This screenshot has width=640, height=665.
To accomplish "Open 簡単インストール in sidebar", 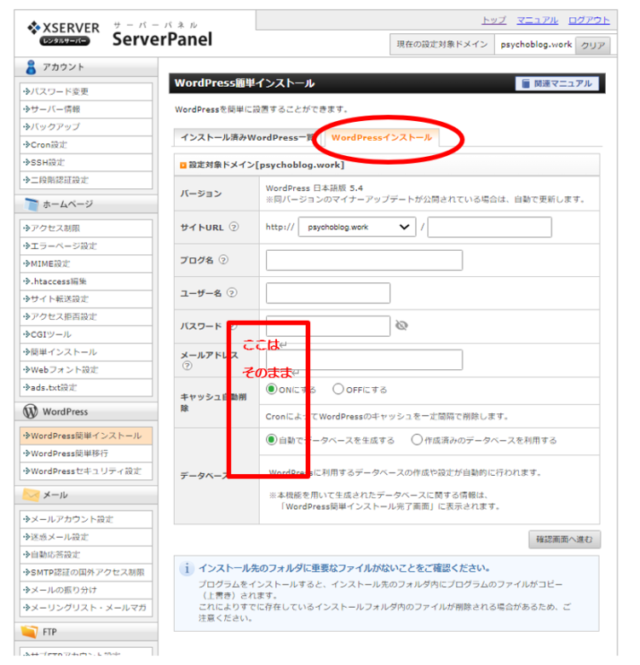I will click(86, 352).
